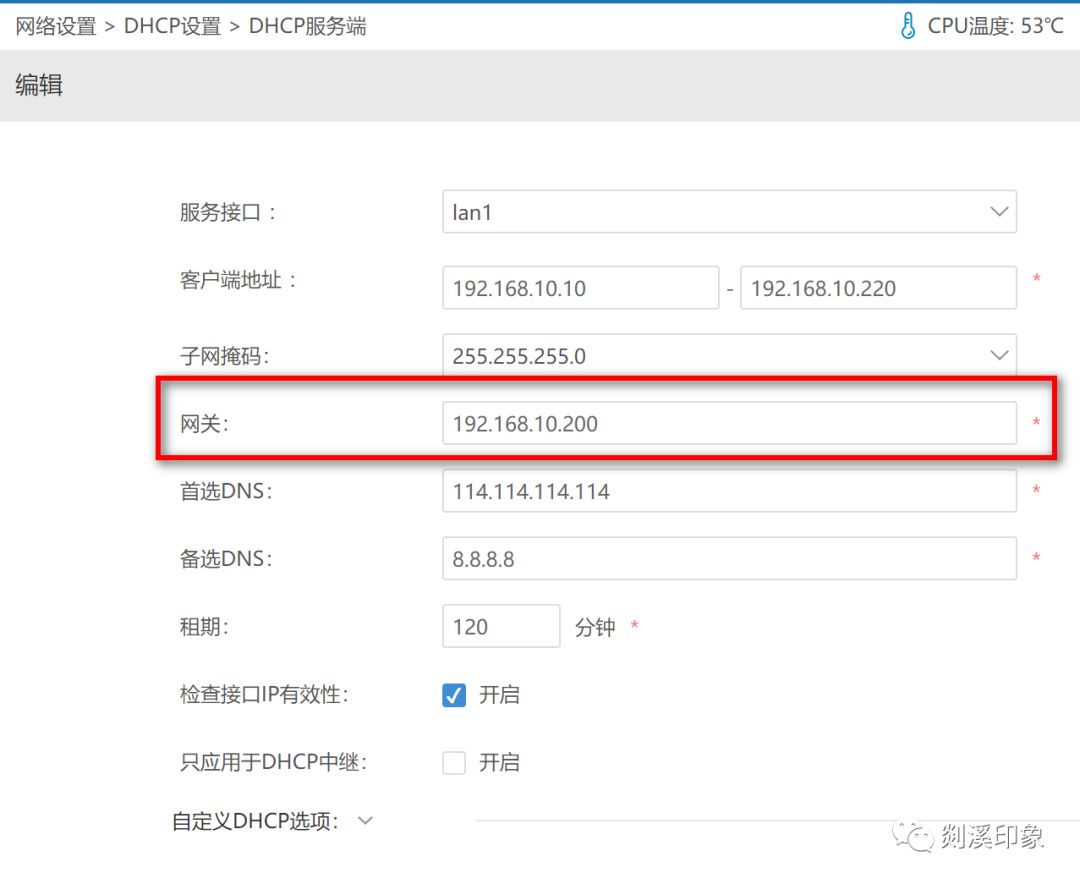The image size is (1080, 884).
Task: Enable the 只应用于DHCP中继 checkbox
Action: (454, 763)
